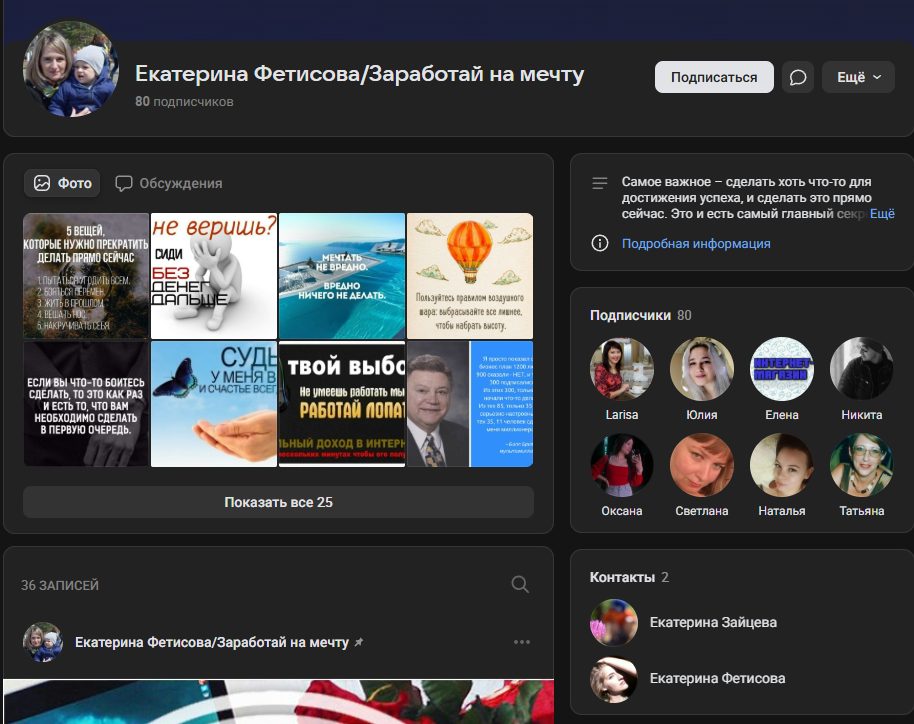
Task: Open a chat via the message bubble icon
Action: (x=797, y=75)
